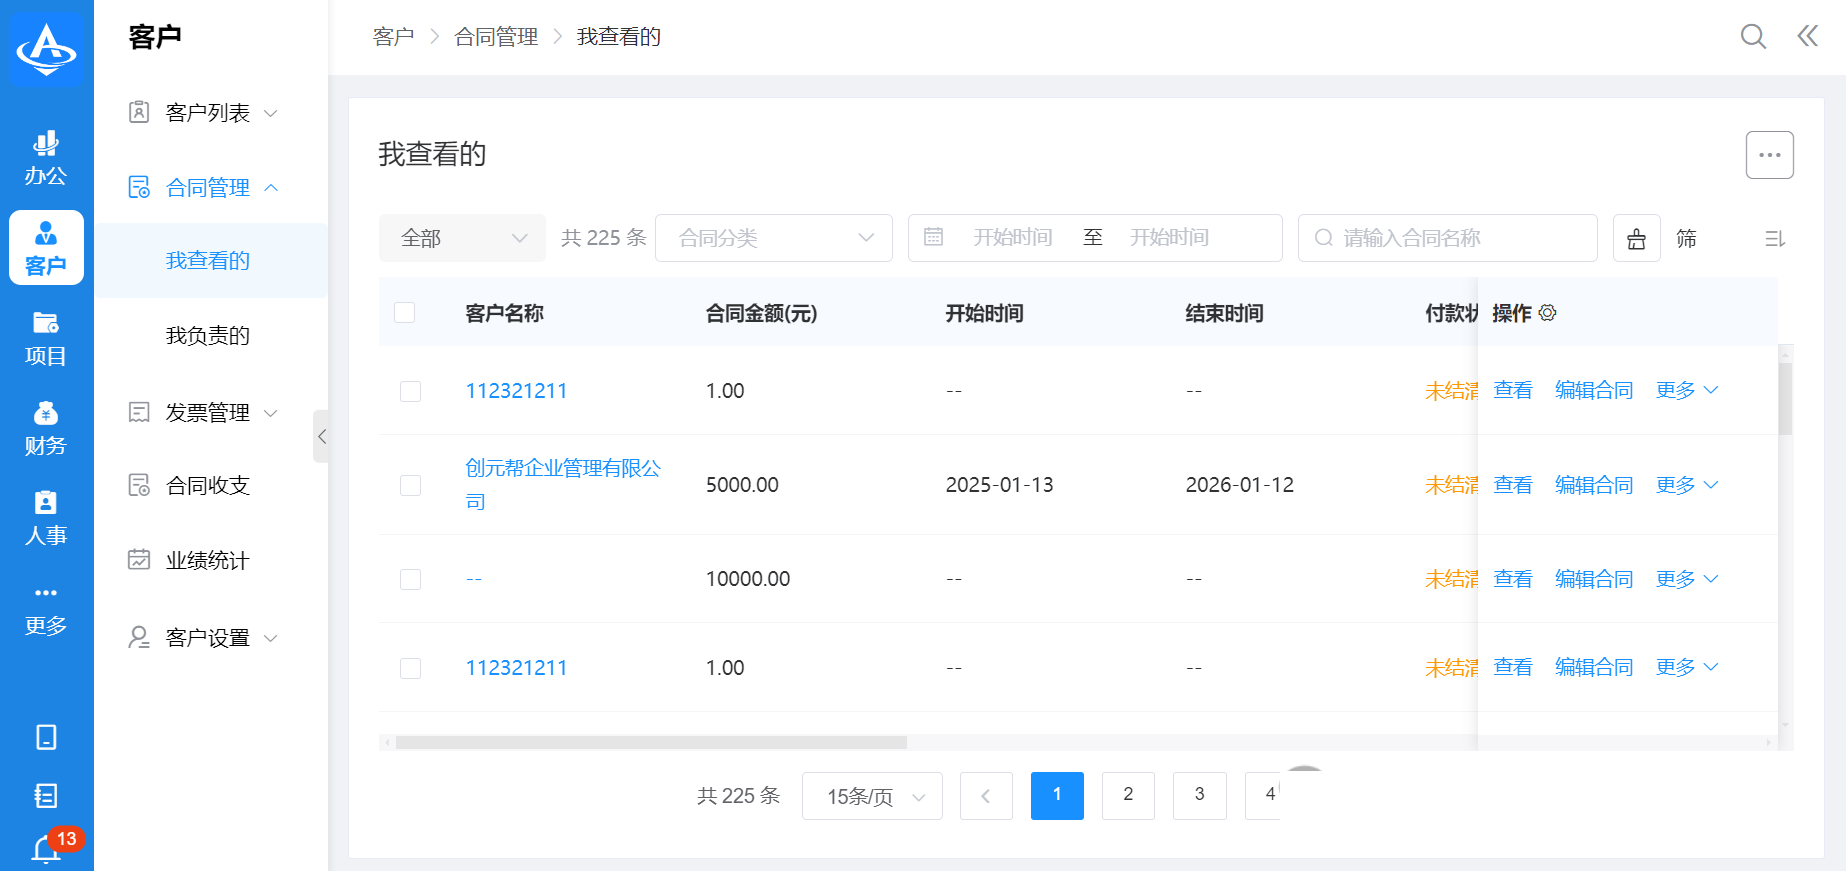Open the 15条/页 page size dropdown
The image size is (1846, 871).
click(x=871, y=796)
